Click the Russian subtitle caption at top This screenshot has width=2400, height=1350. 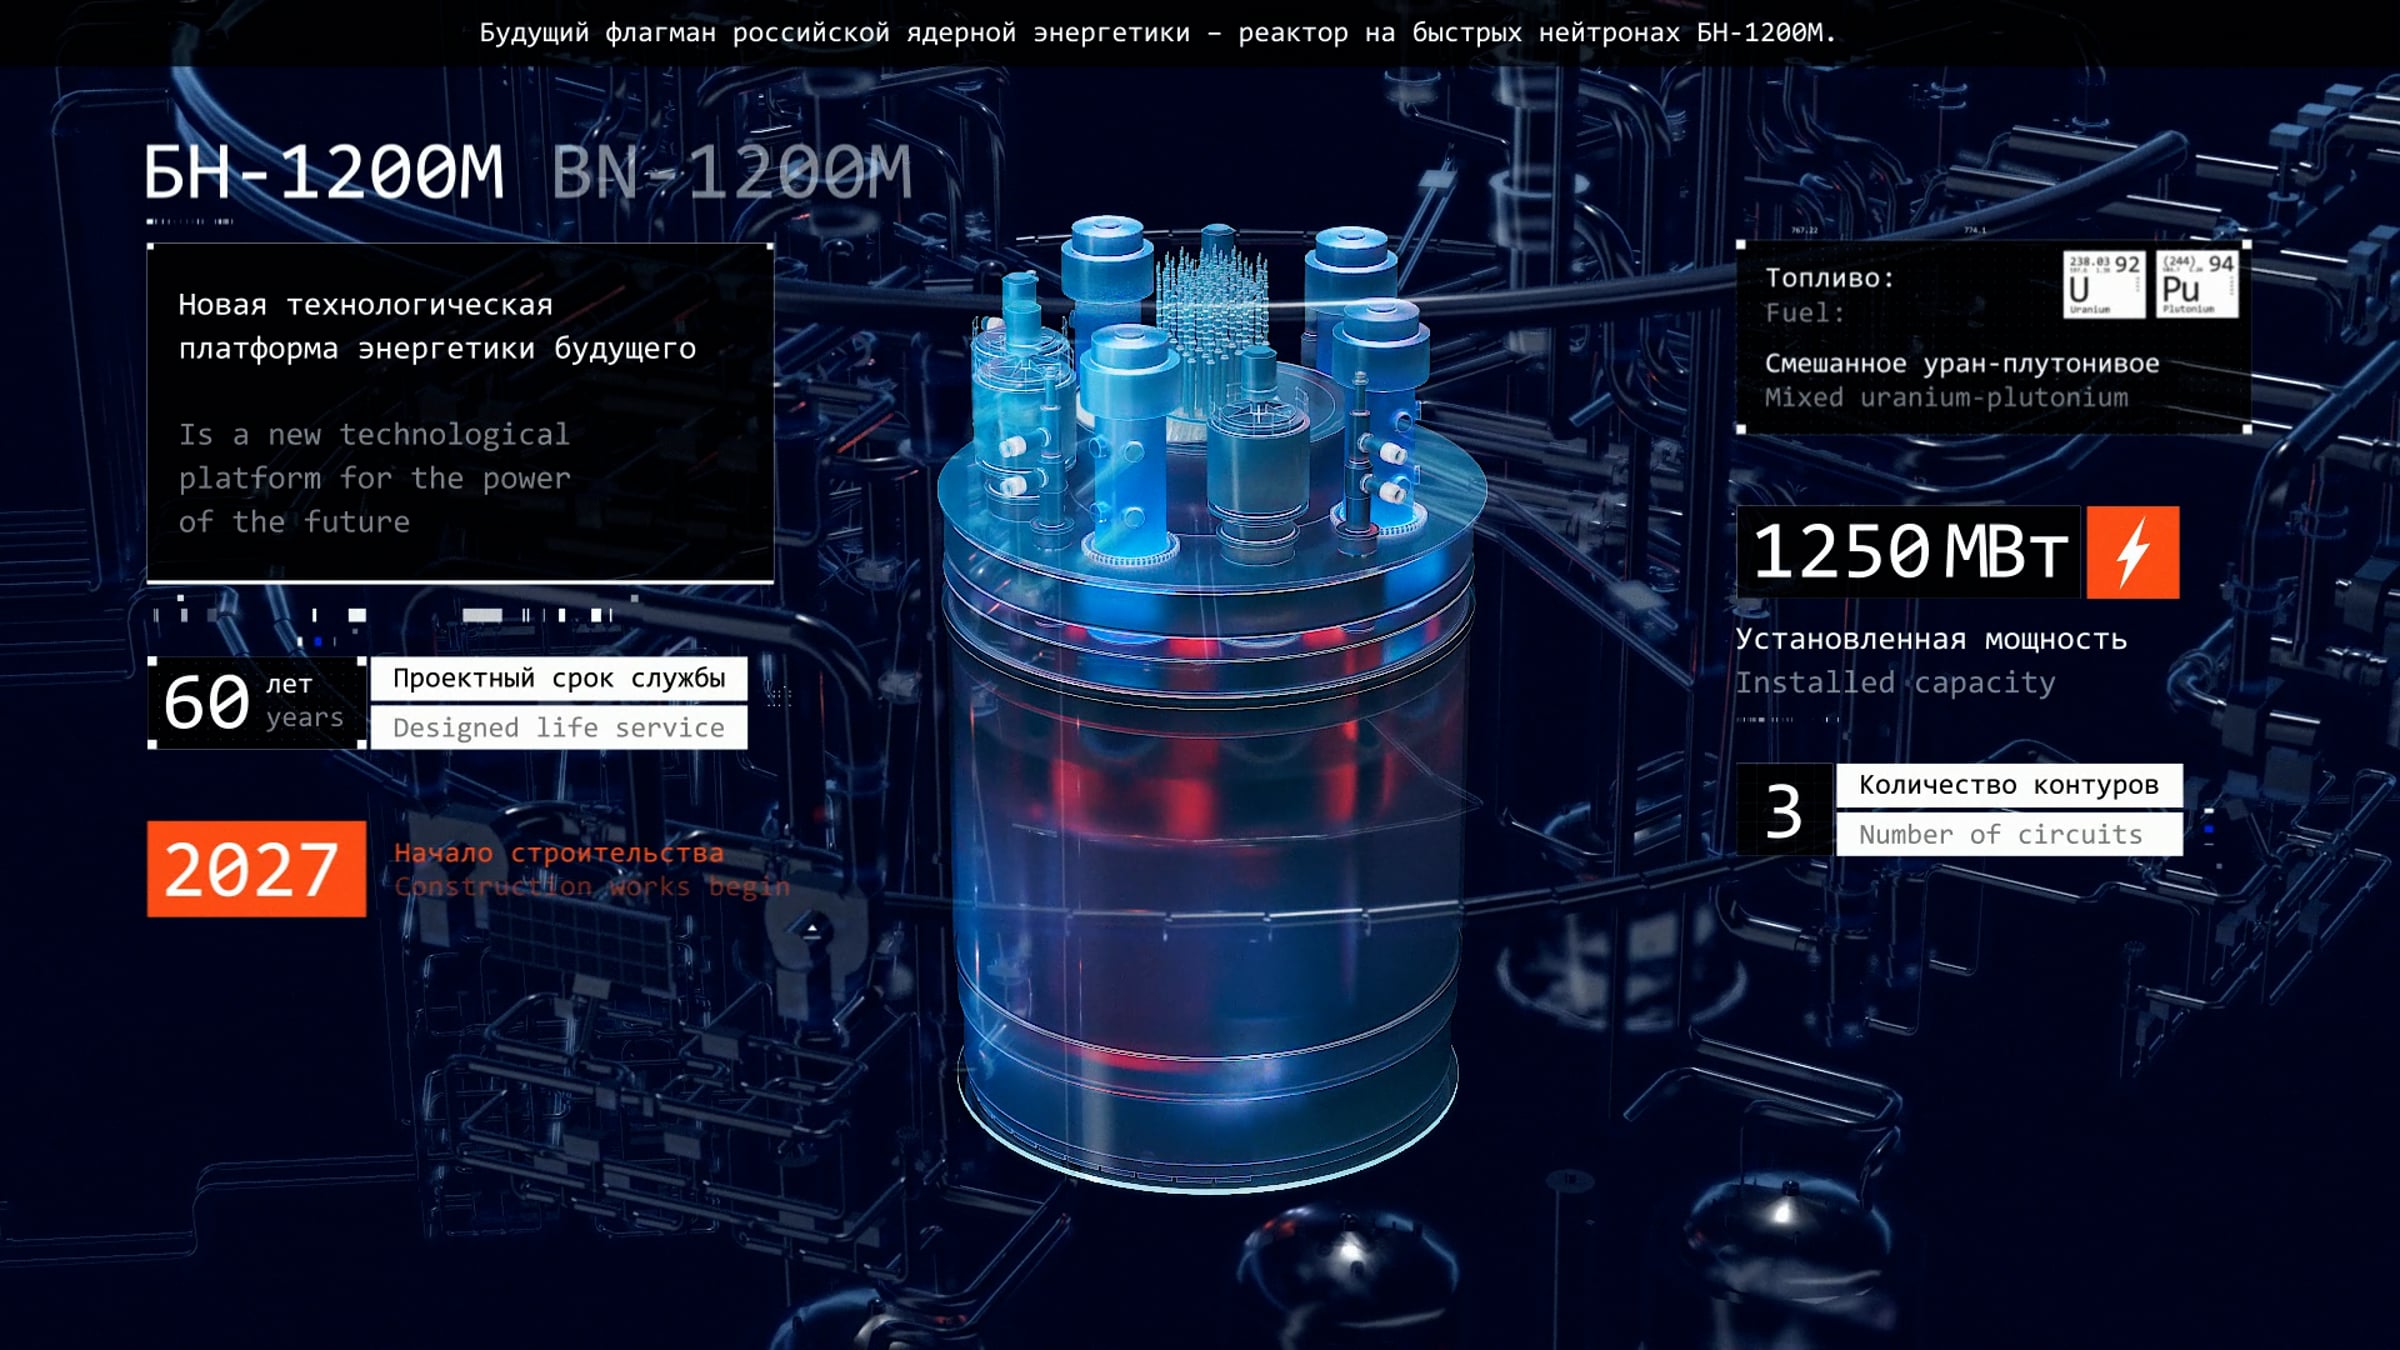[x=1157, y=33]
